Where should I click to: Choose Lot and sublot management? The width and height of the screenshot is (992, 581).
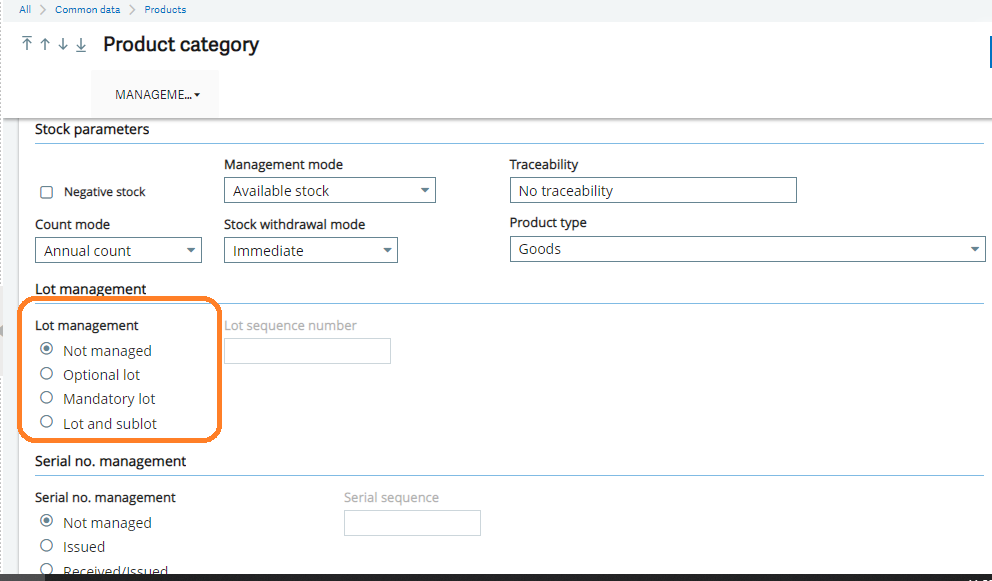tap(46, 422)
